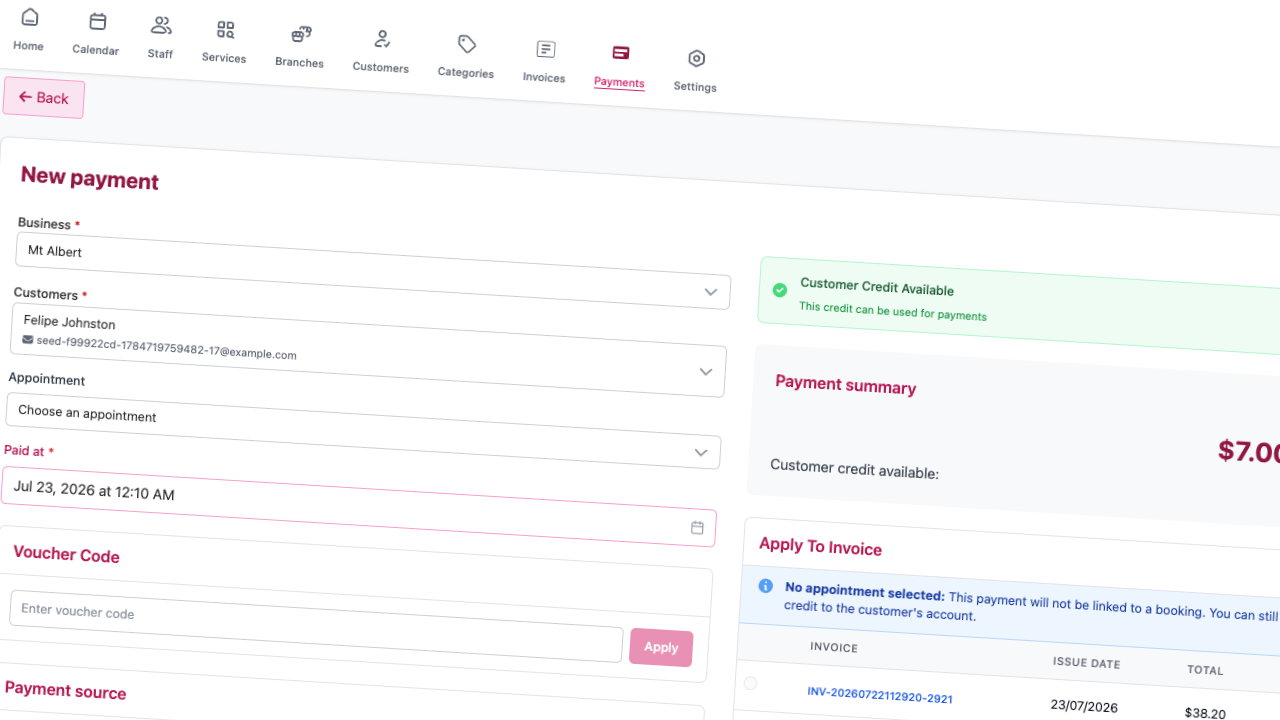Click the Apply To Invoice heading
Viewport: 1280px width, 720px height.
[820, 546]
